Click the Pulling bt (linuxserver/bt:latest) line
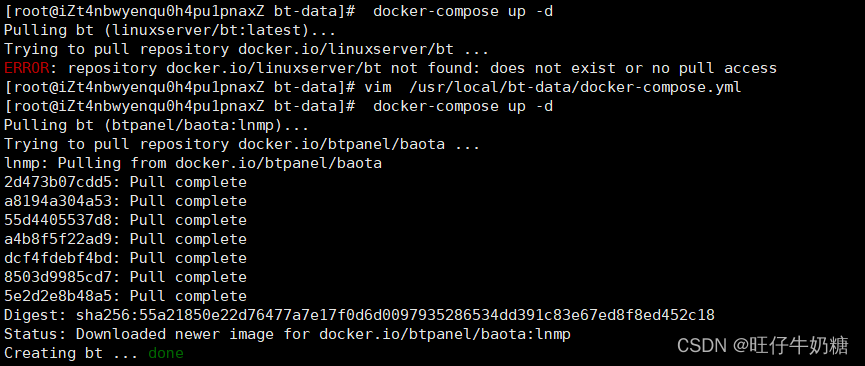Screen dimensions: 865x366 (x=170, y=30)
